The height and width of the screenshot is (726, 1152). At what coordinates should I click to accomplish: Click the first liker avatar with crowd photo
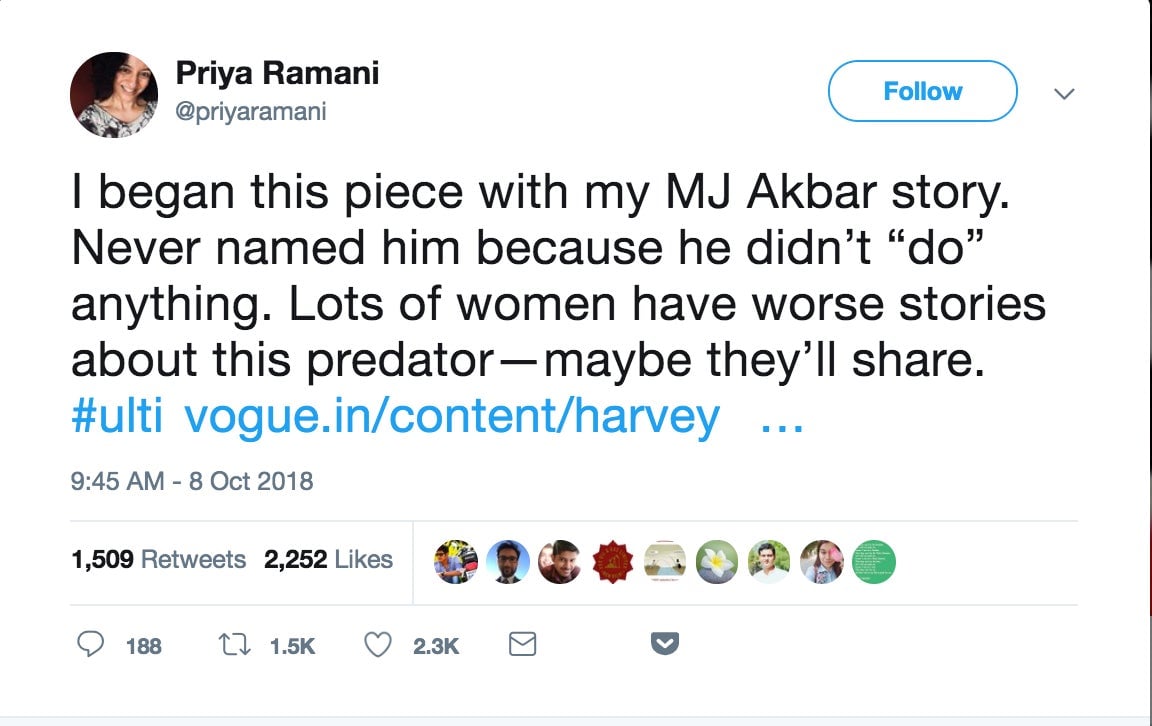click(456, 562)
